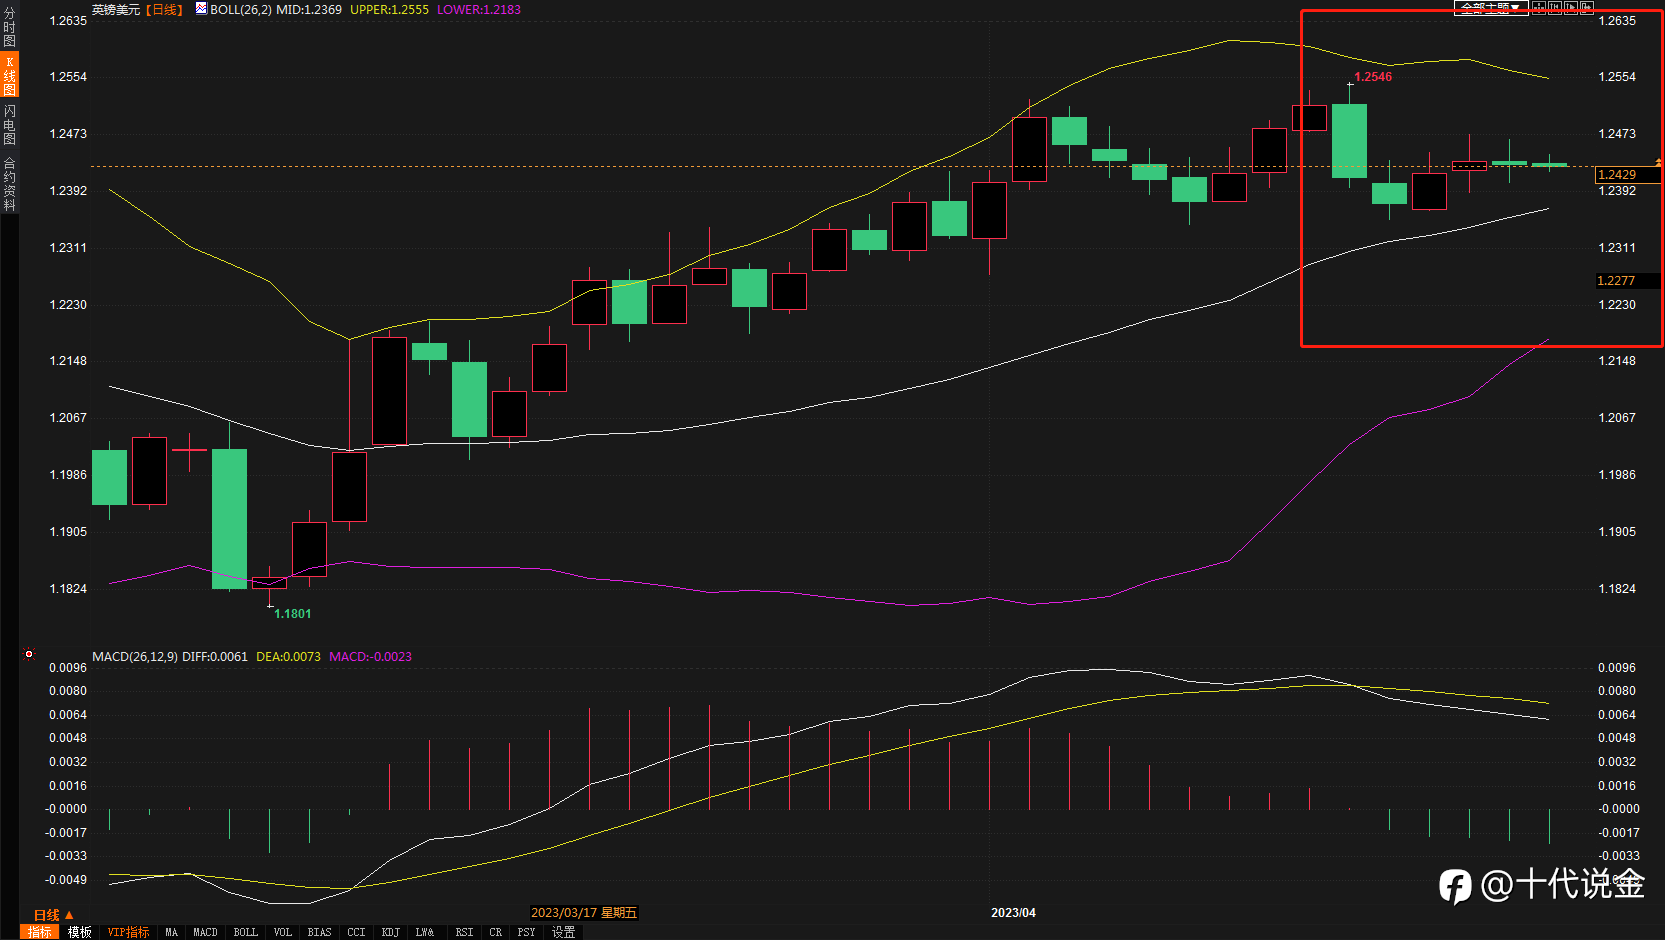Image resolution: width=1665 pixels, height=940 pixels.
Task: Click the LOWER:1.2183 value
Action: pyautogui.click(x=479, y=9)
